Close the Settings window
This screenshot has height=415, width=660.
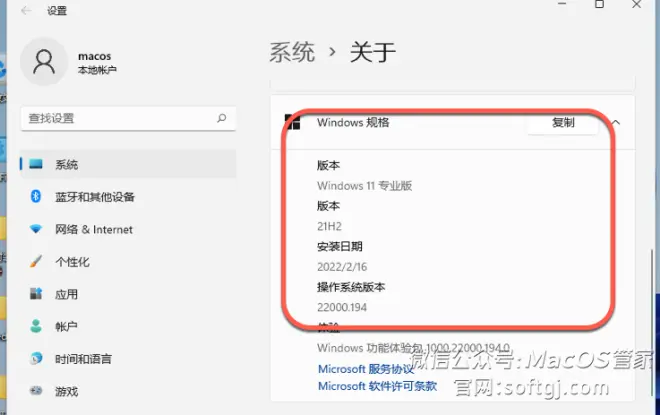[636, 4]
